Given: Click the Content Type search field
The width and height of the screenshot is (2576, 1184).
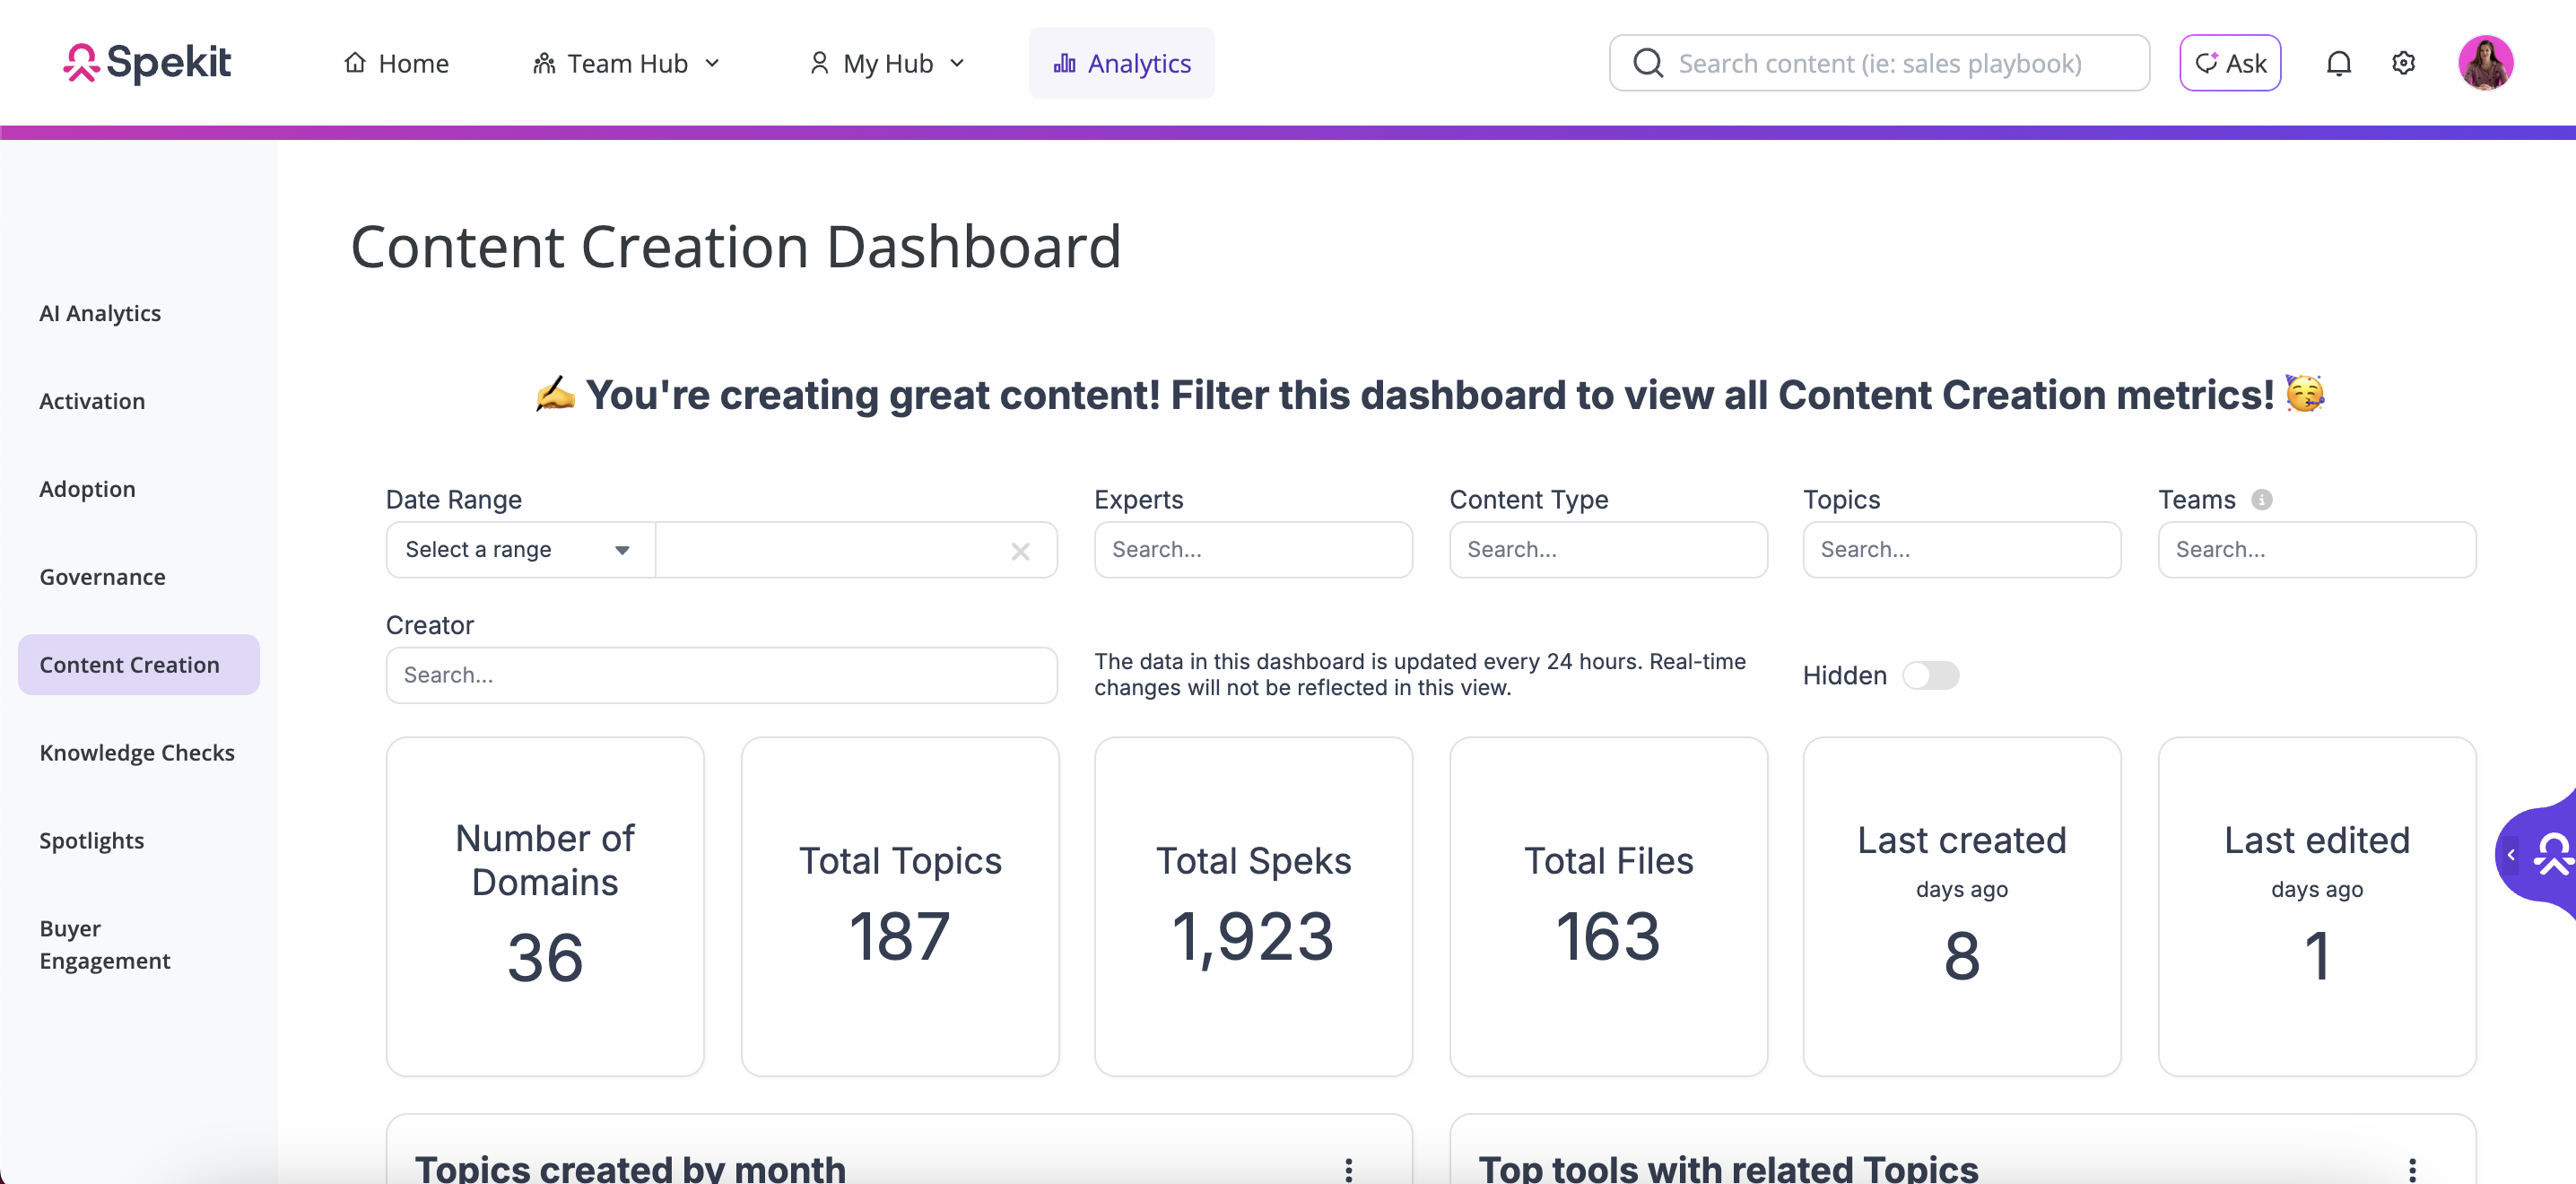Looking at the screenshot, I should pyautogui.click(x=1608, y=550).
